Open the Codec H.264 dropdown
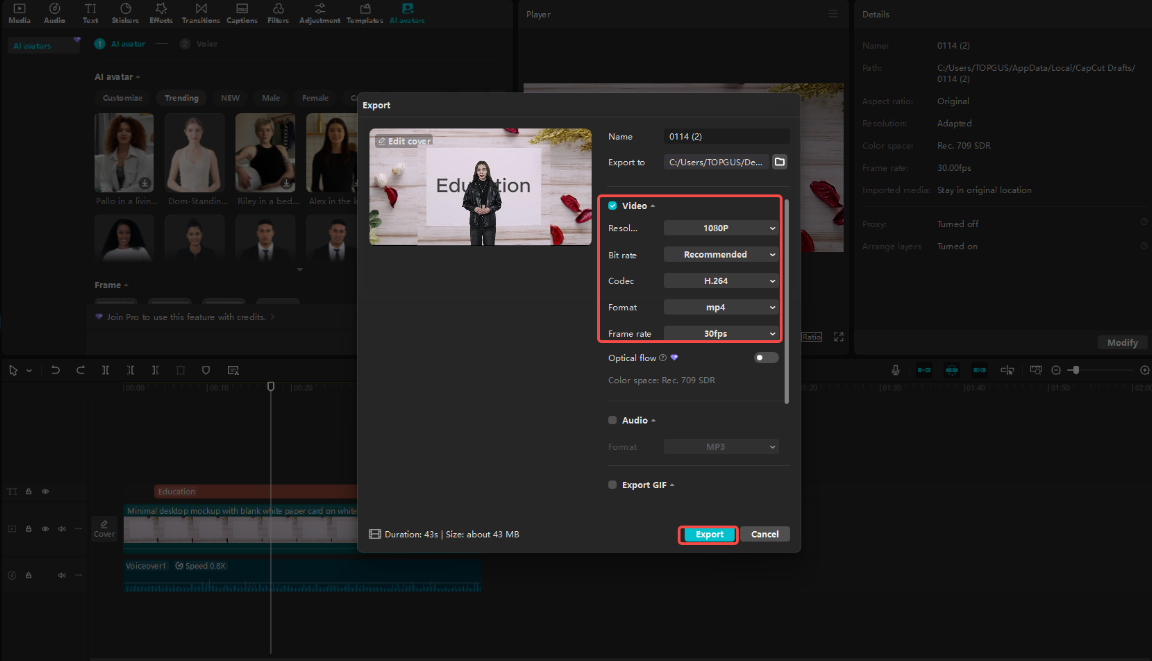The width and height of the screenshot is (1152, 661). 721,281
